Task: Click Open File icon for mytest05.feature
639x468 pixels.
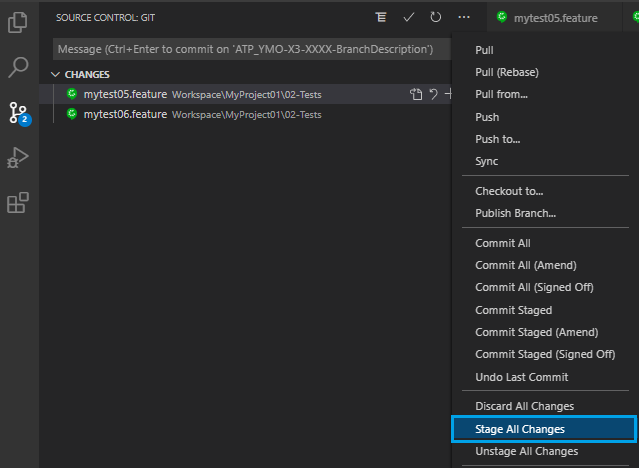Action: click(416, 94)
